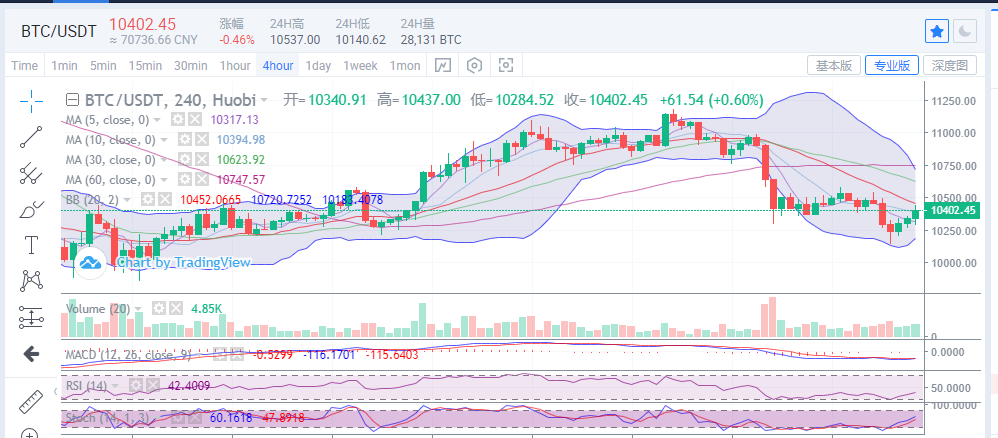Select the crosshair cursor tool

[31, 100]
